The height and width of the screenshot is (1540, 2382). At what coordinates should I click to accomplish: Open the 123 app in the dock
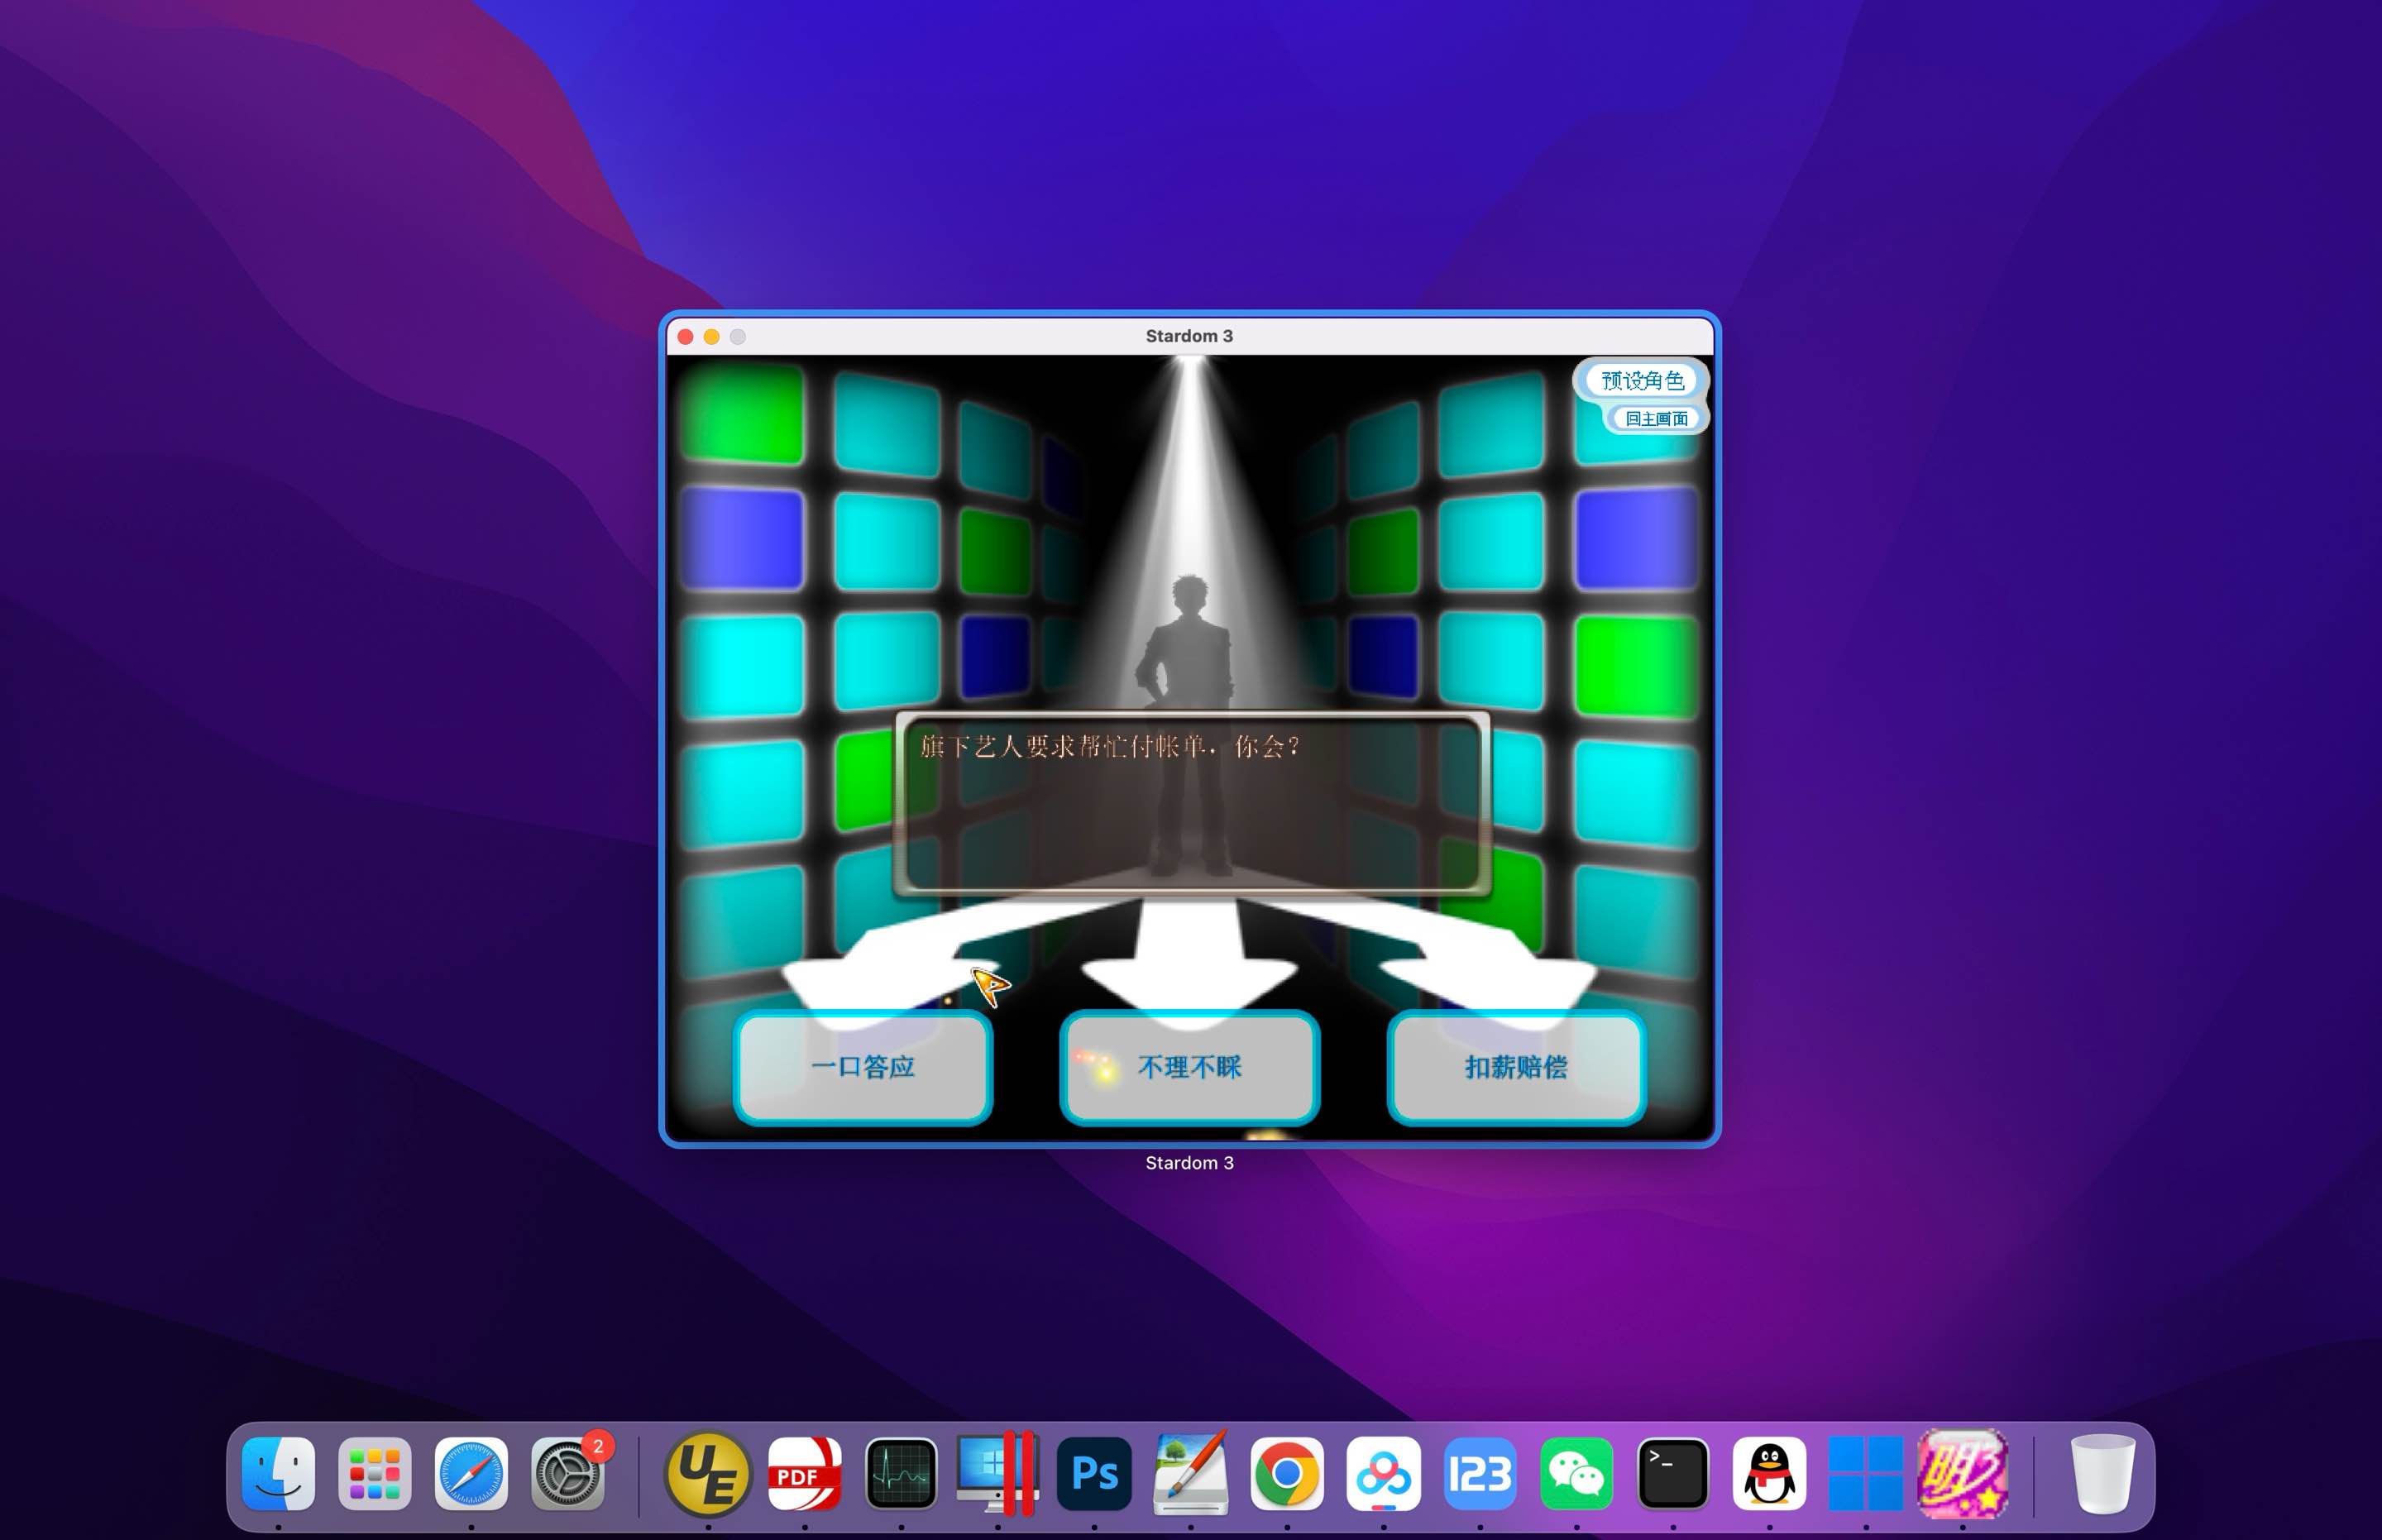(1480, 1473)
